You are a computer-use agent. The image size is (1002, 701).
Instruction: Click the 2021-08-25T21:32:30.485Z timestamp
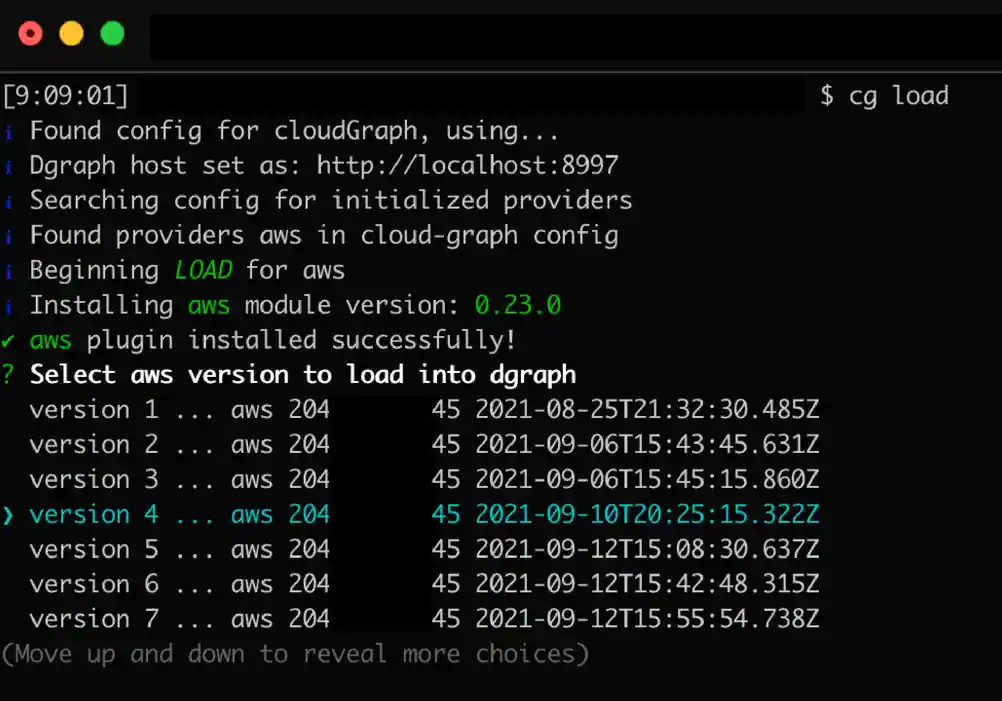[x=647, y=410]
